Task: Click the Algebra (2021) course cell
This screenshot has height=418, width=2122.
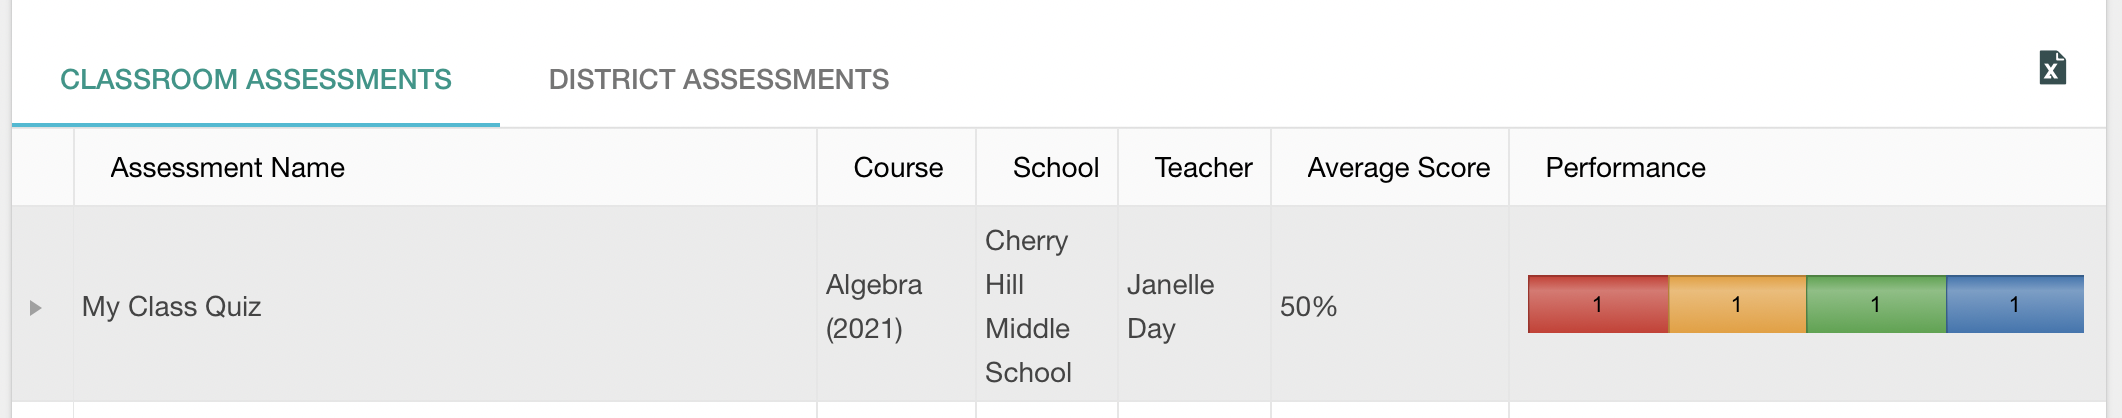Action: tap(874, 306)
